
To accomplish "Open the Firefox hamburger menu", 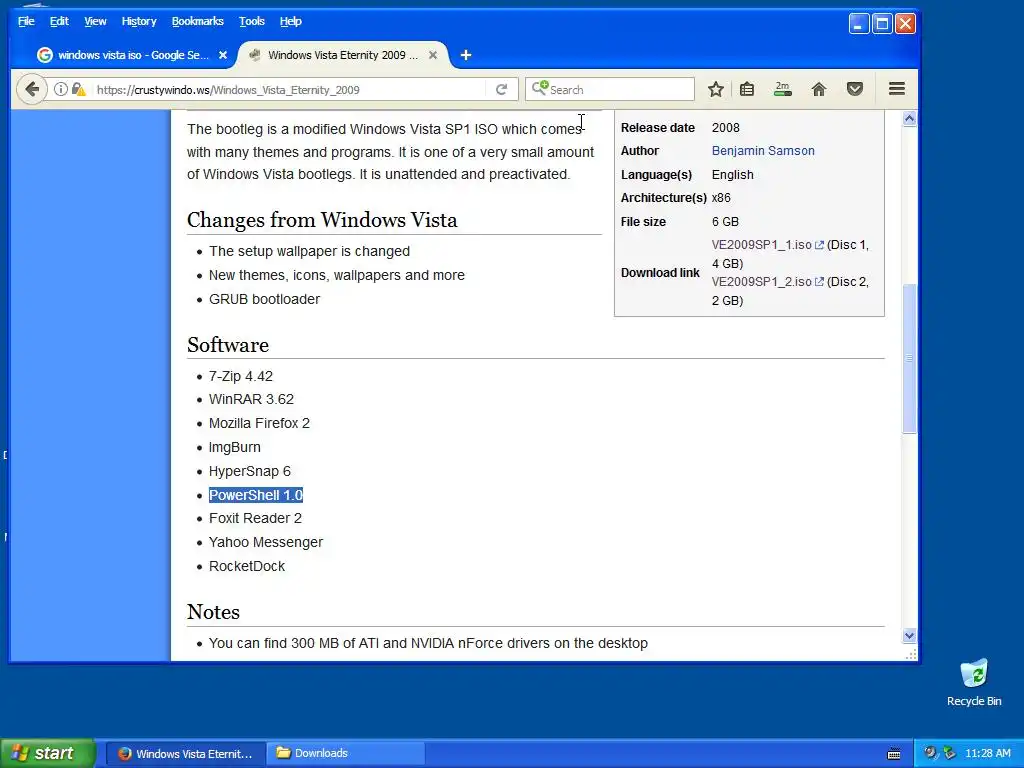I will [x=897, y=89].
